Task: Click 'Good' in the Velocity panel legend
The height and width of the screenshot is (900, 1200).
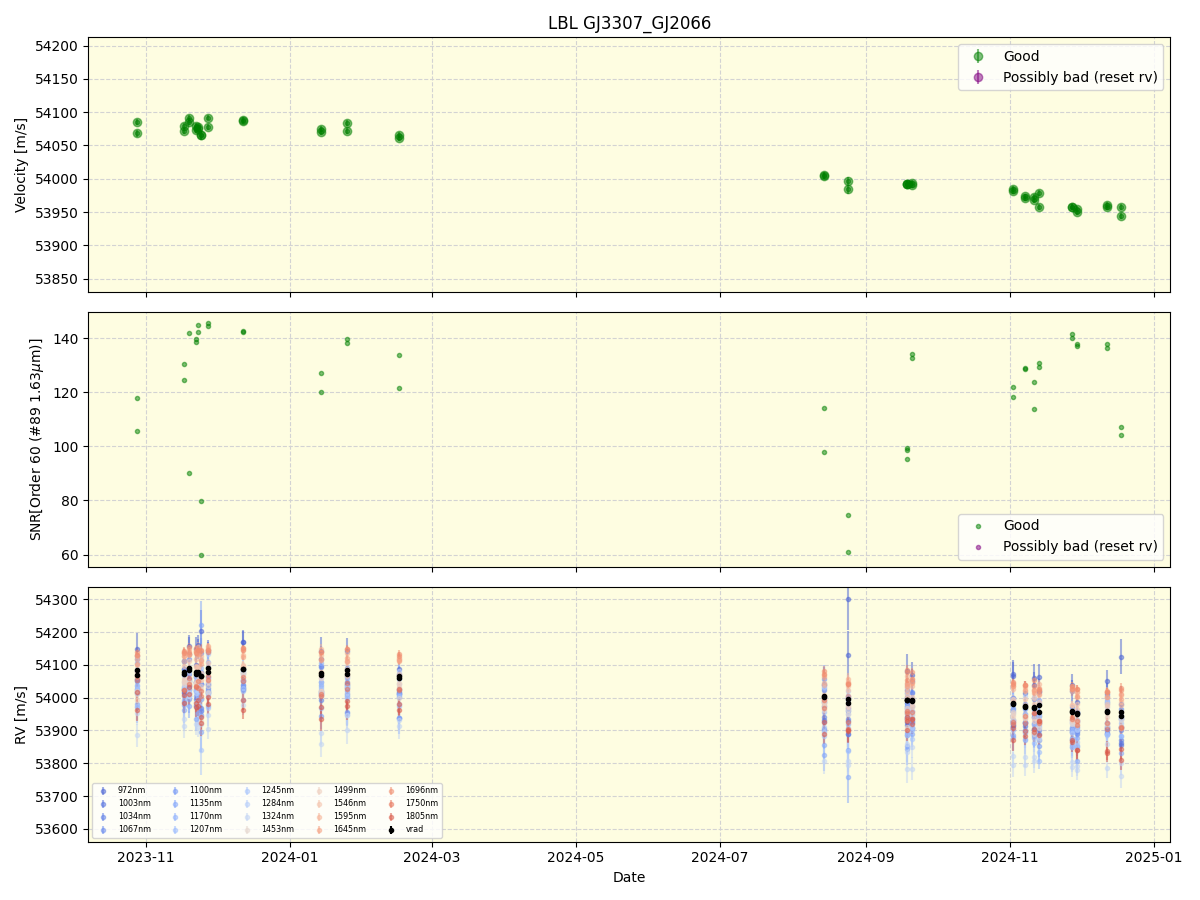Action: (1021, 56)
